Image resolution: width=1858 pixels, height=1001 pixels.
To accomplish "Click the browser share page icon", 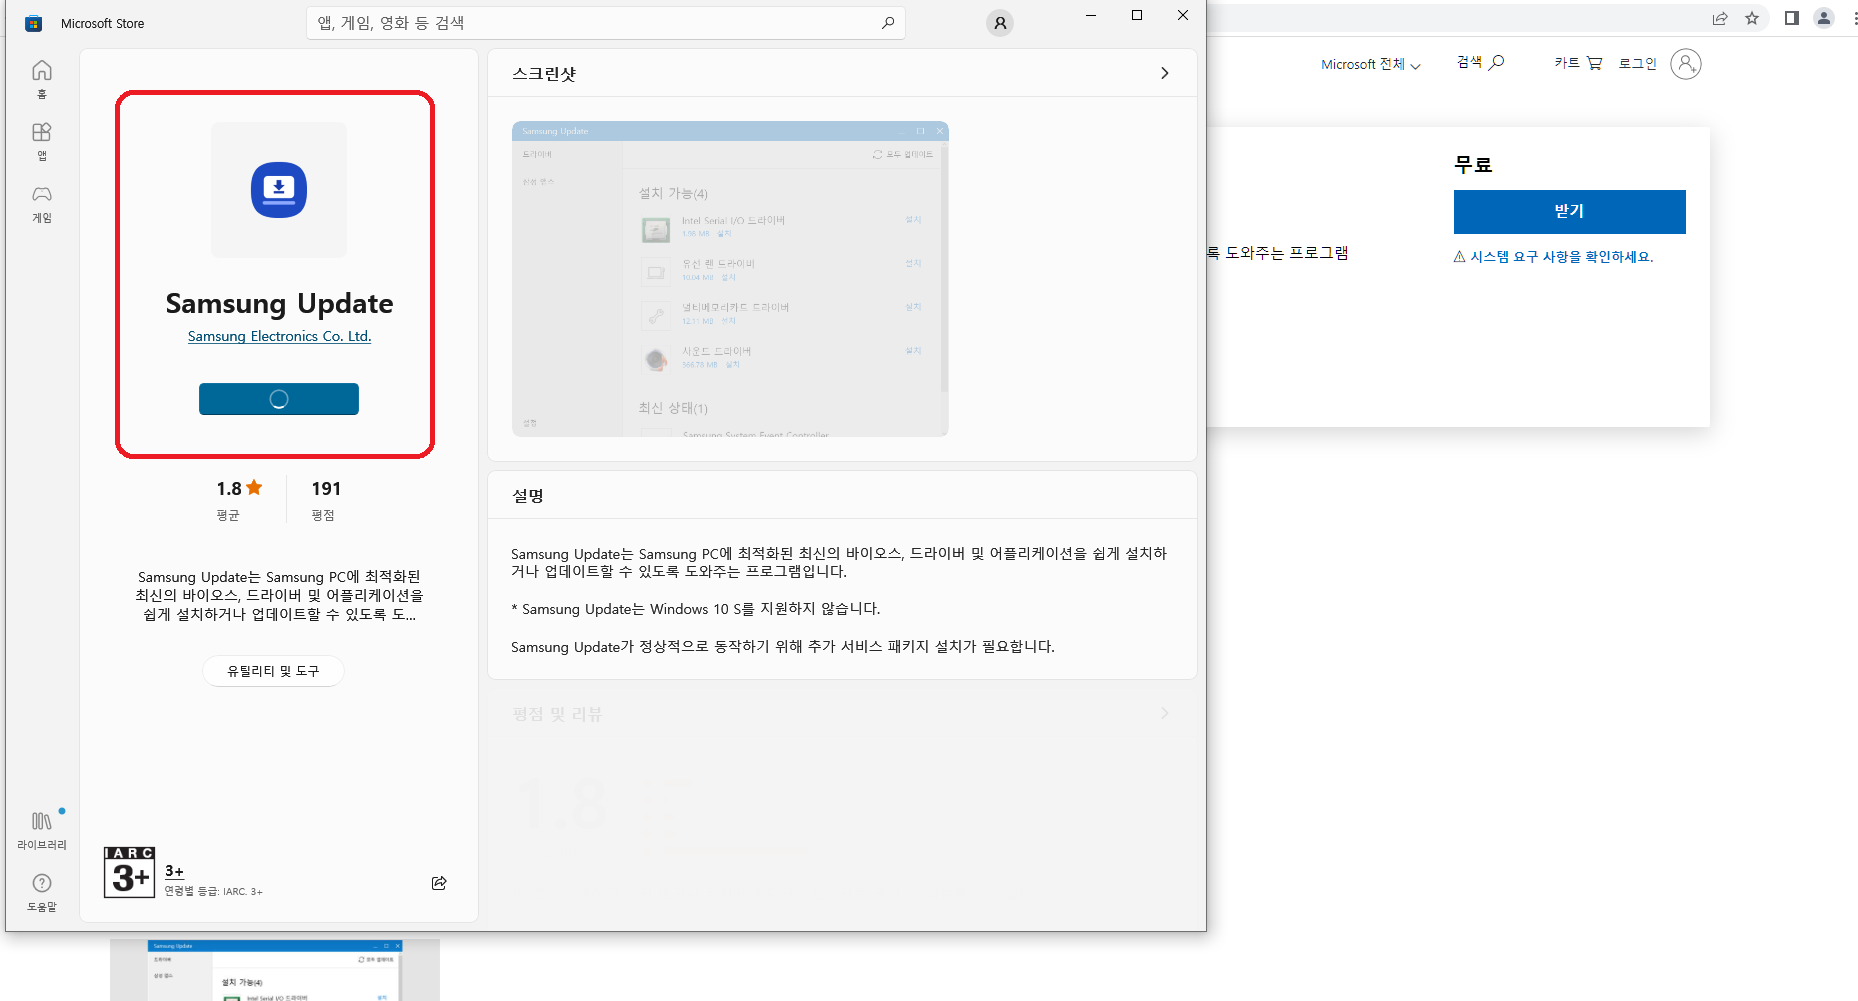I will click(x=1720, y=18).
